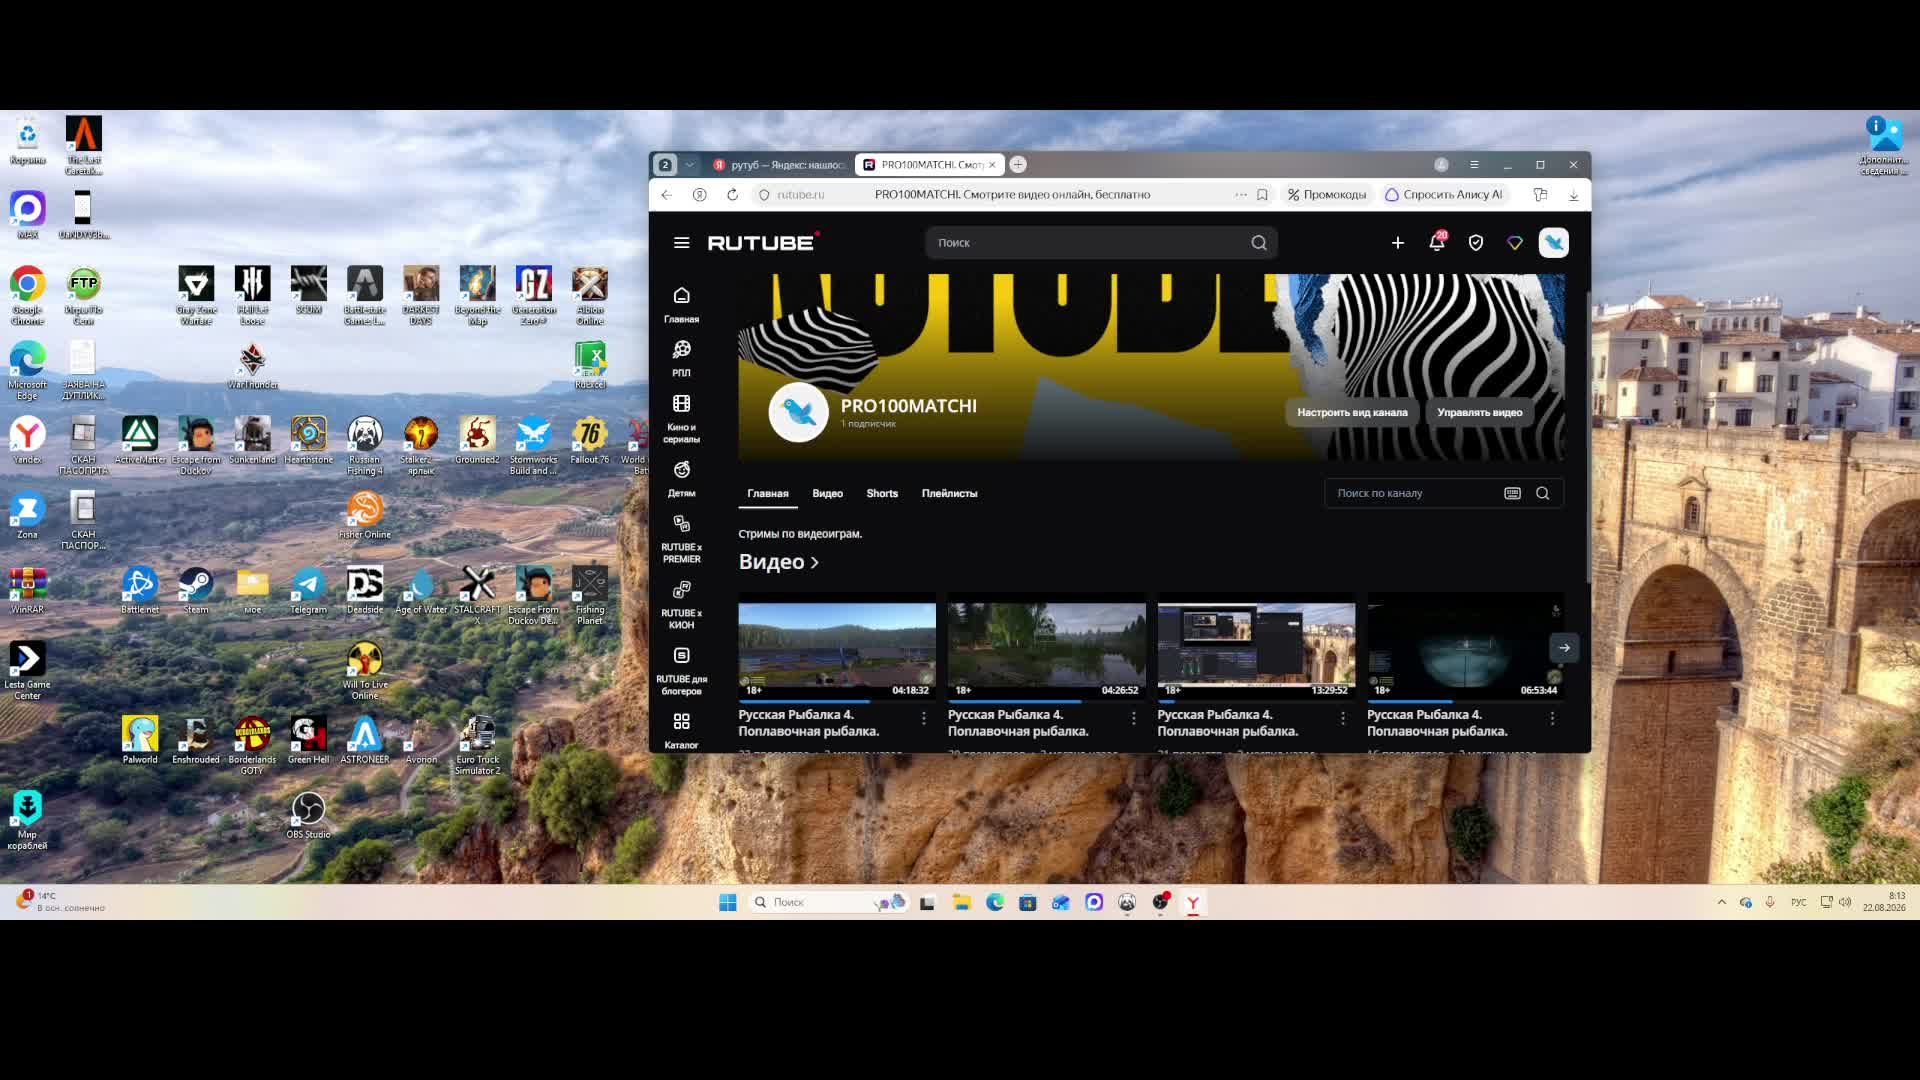1920x1080 pixels.
Task: Switch input language РУС in the tray
Action: tap(1799, 902)
